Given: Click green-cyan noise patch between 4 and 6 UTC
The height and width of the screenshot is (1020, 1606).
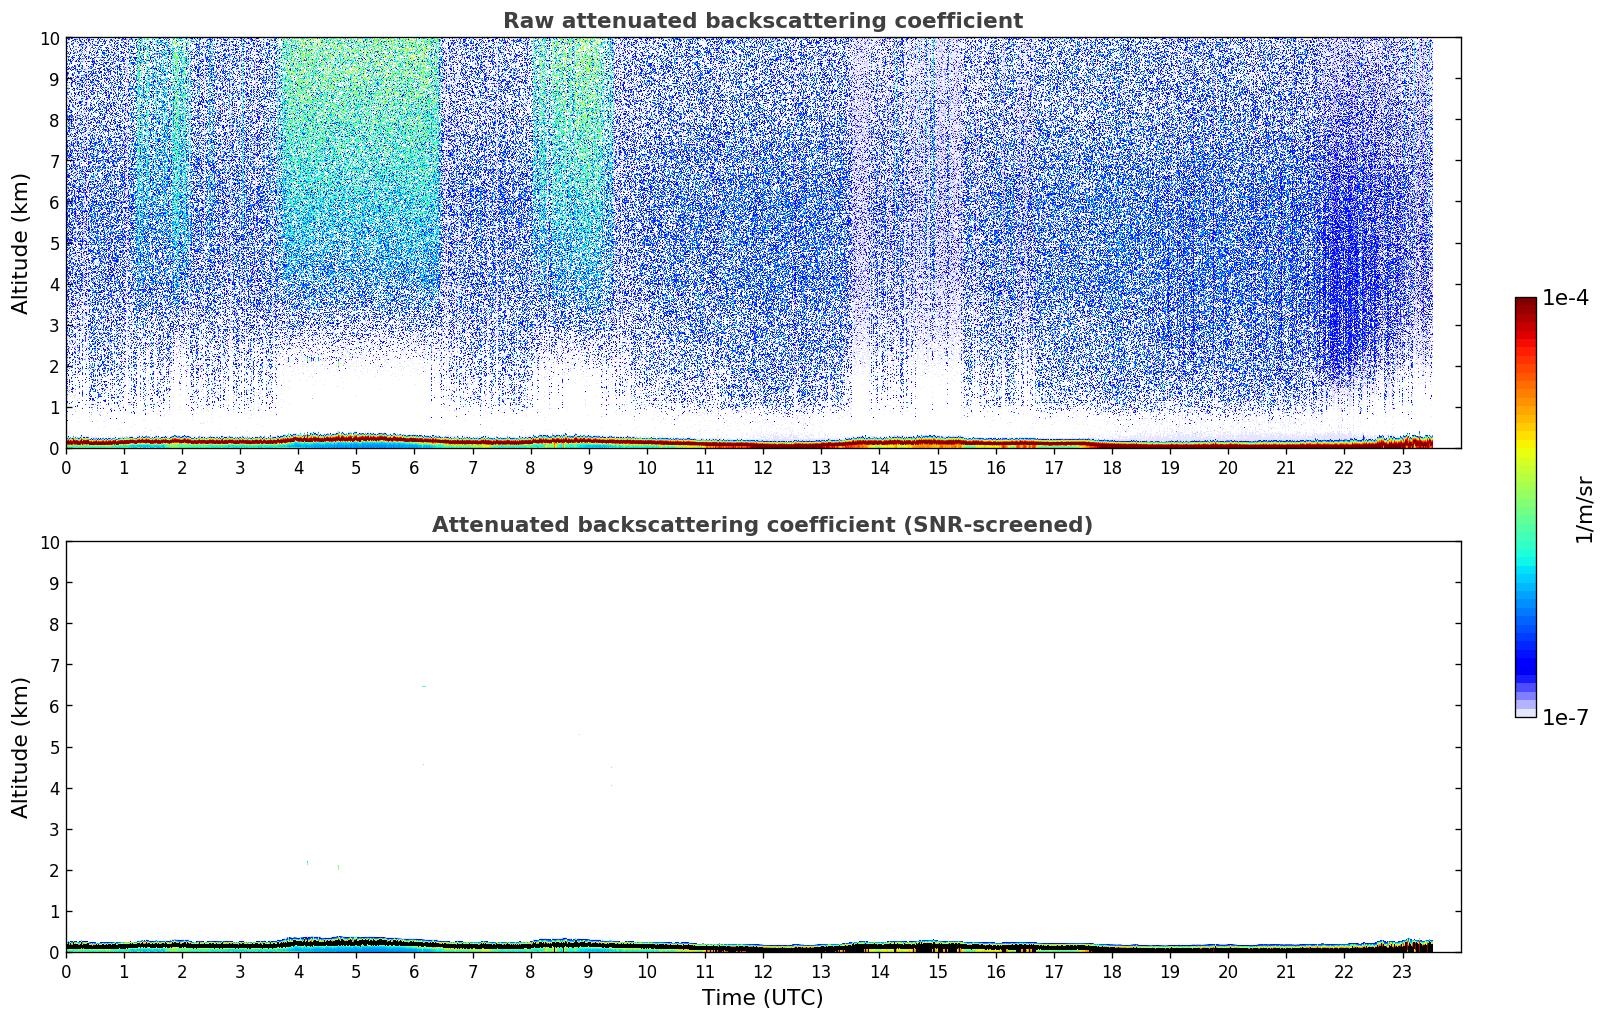Looking at the screenshot, I should tap(360, 150).
